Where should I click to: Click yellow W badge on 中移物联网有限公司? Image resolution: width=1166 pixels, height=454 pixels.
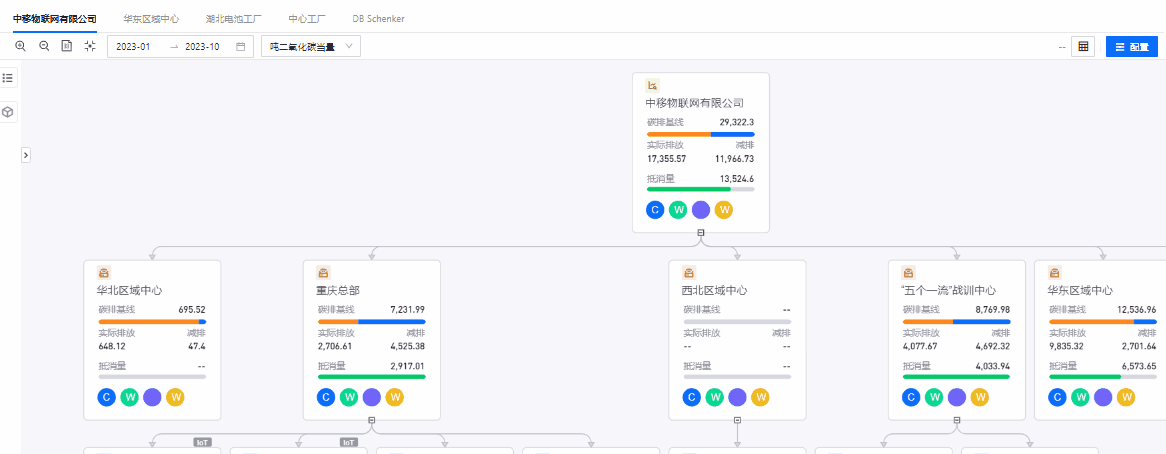[x=724, y=210]
